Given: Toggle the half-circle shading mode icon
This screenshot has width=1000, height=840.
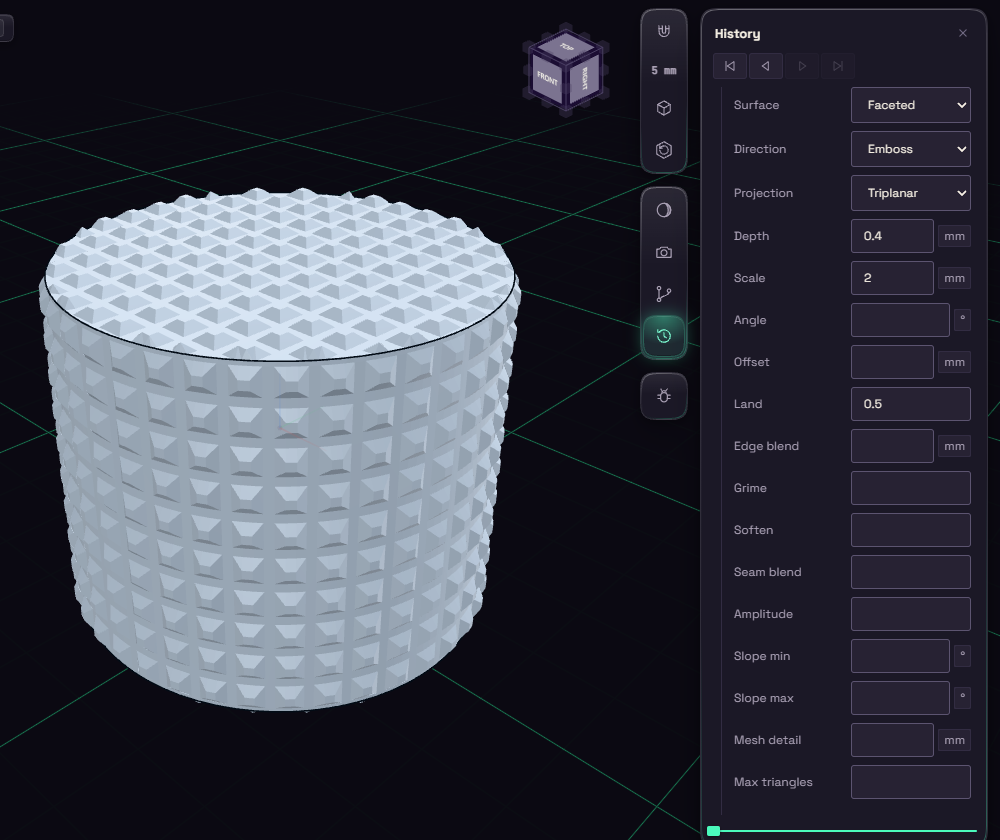Looking at the screenshot, I should tap(664, 210).
